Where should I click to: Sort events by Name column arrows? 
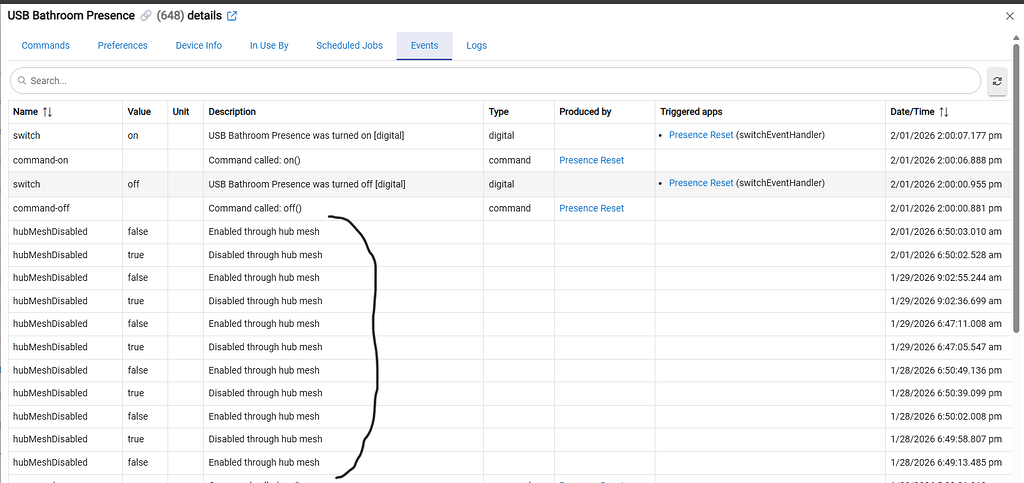click(x=47, y=112)
